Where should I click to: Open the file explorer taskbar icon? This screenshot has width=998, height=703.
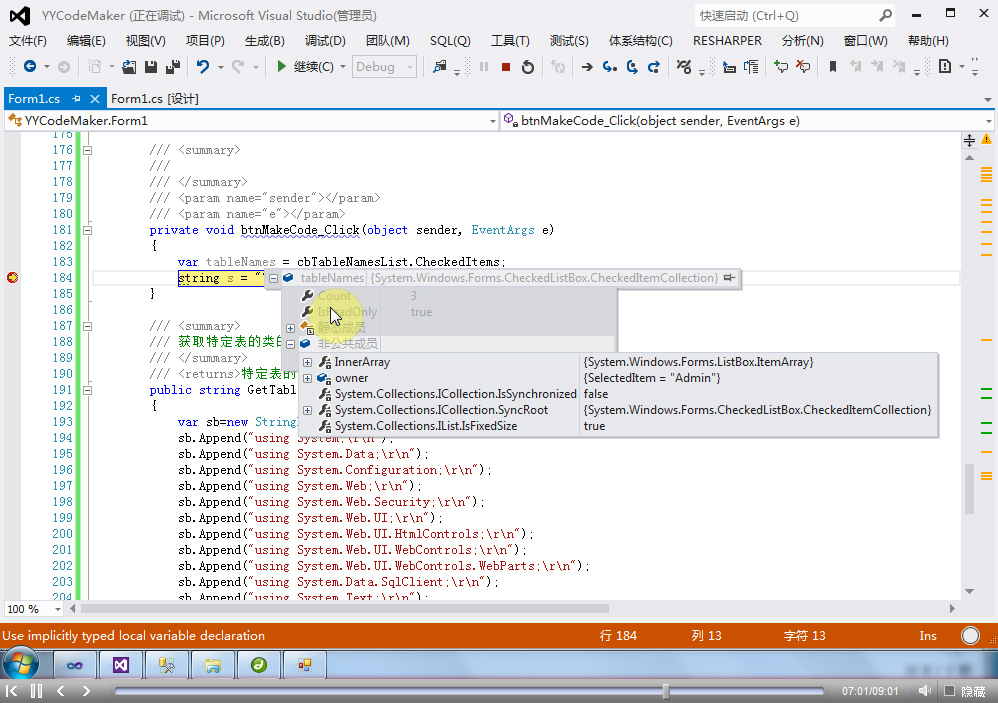[x=213, y=665]
